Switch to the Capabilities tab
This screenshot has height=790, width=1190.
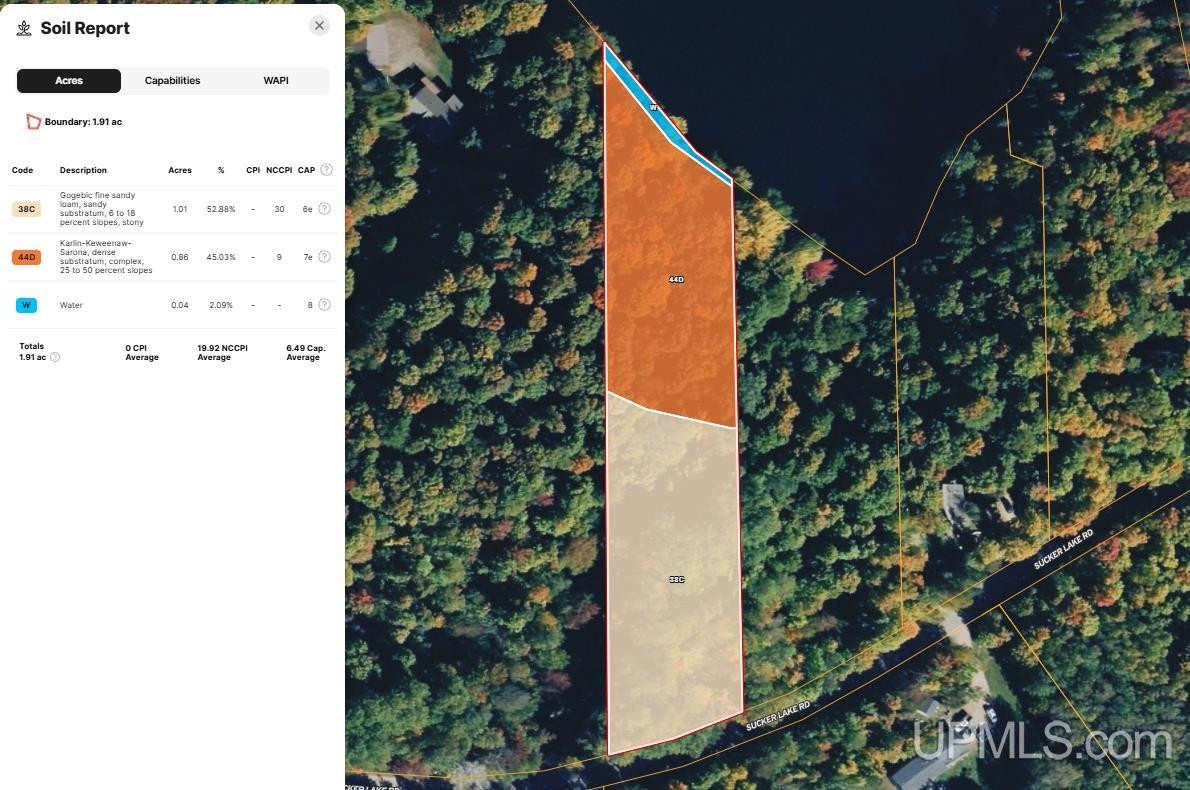click(x=172, y=80)
